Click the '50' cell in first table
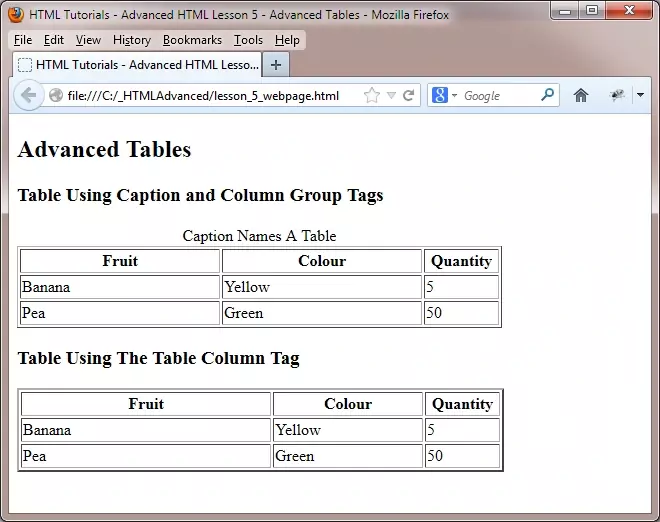 pyautogui.click(x=461, y=313)
